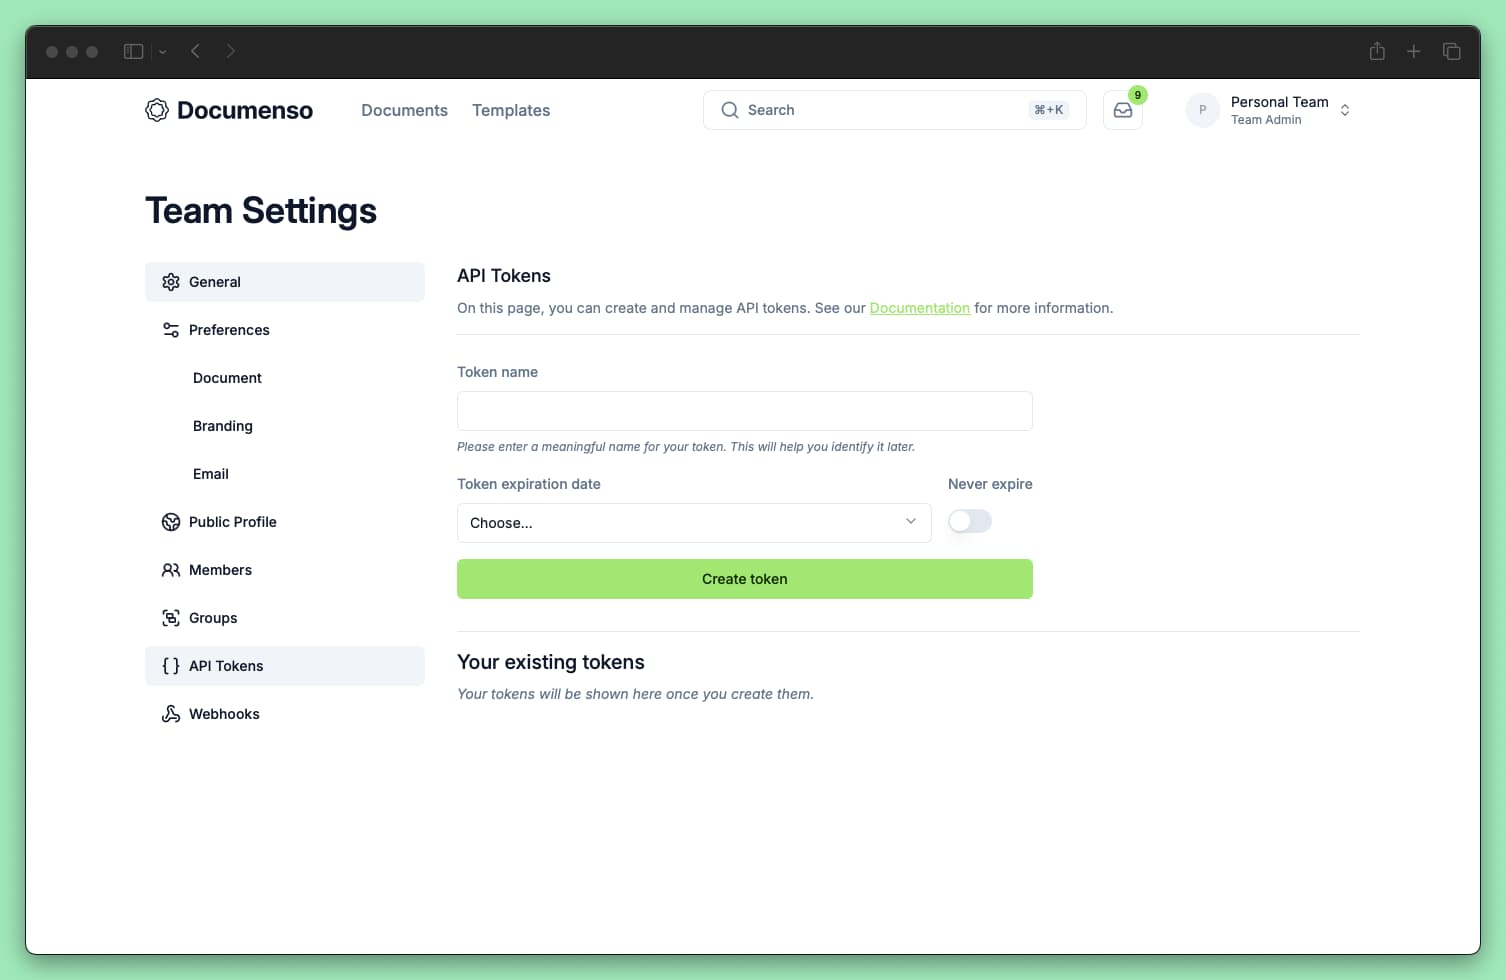Enable the Never expire toggle

pos(969,521)
